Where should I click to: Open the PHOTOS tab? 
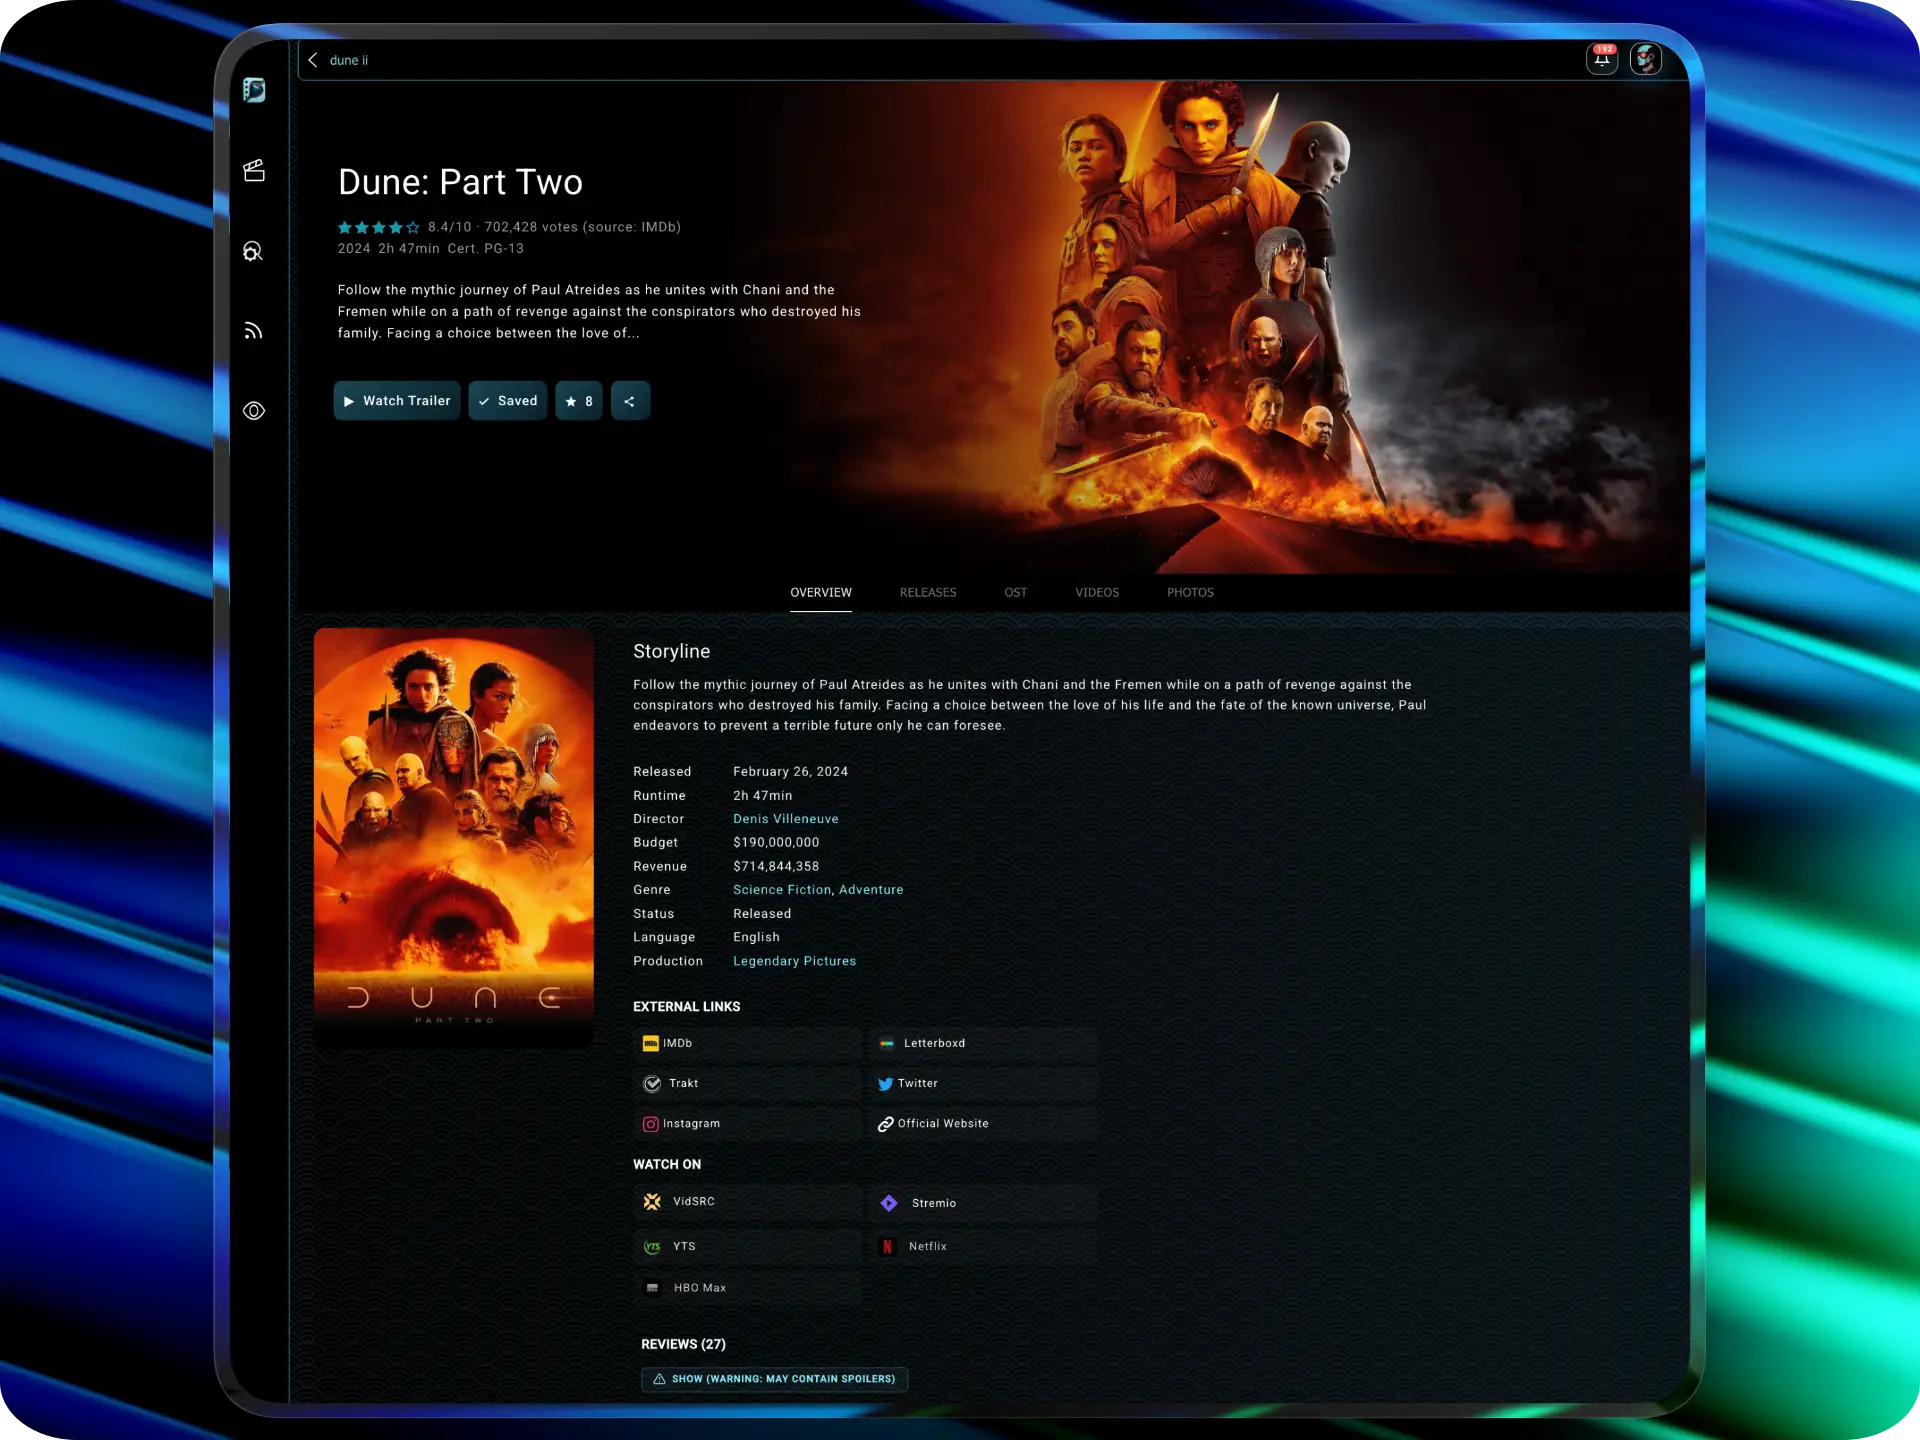coord(1190,592)
